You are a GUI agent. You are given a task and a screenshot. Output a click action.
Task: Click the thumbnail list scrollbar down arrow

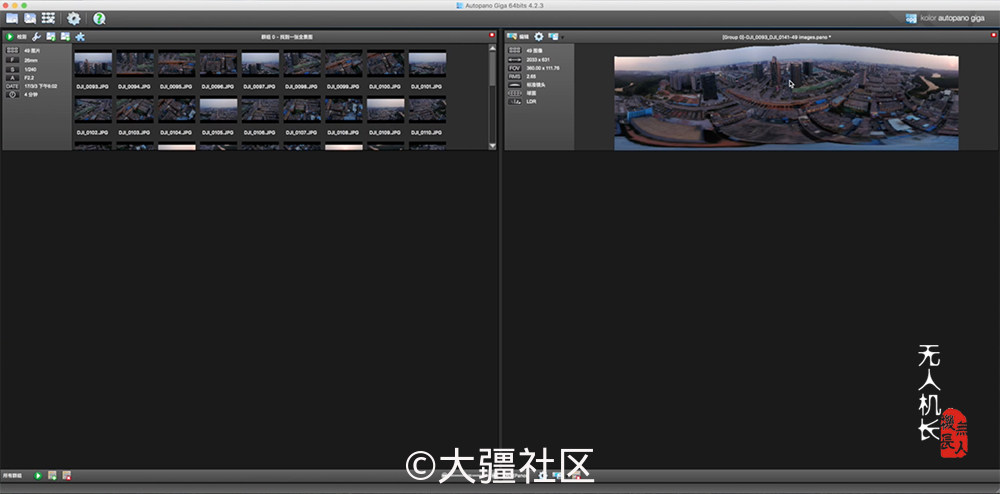pos(492,146)
